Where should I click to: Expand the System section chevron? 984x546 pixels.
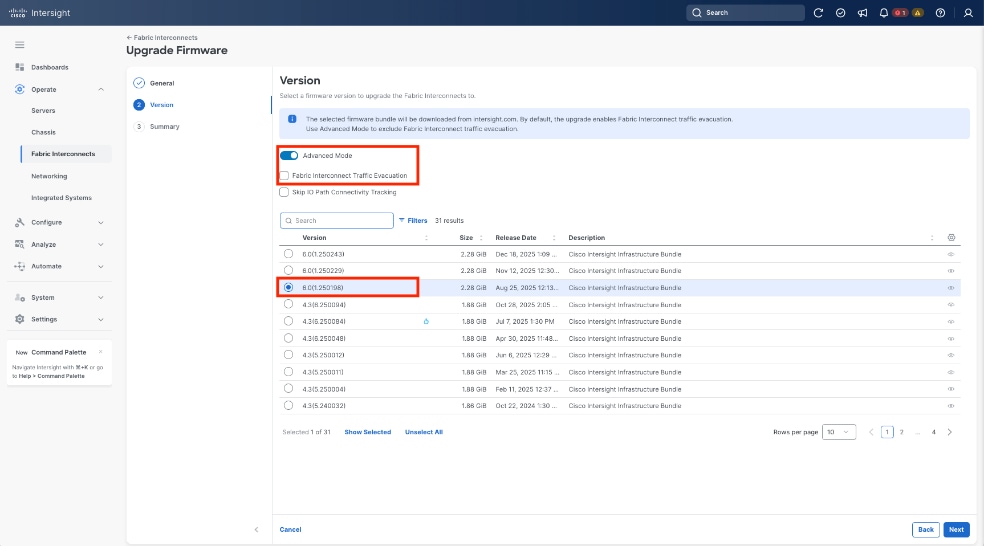pos(100,297)
